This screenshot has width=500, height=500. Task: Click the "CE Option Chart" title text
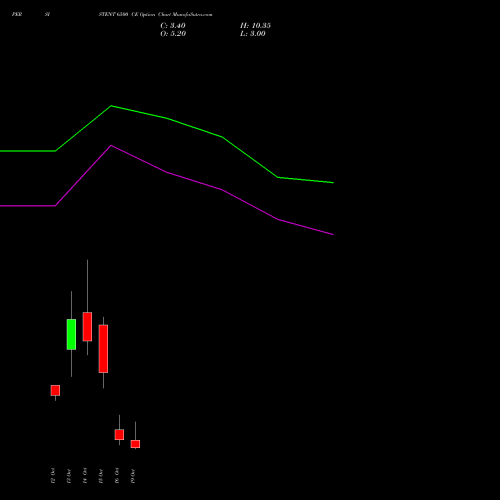pos(151,15)
